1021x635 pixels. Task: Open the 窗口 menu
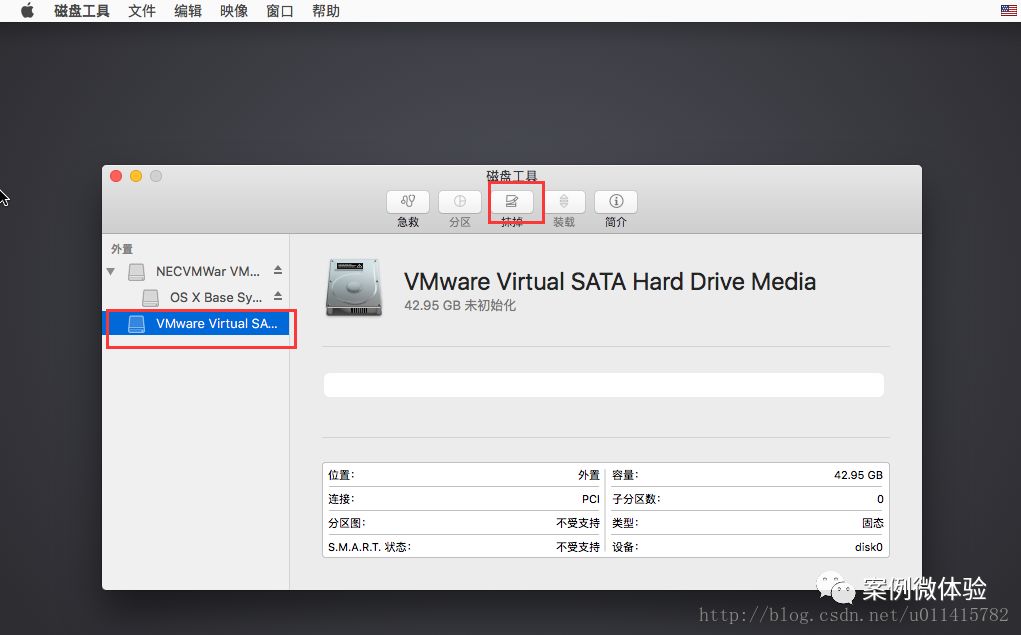tap(280, 11)
